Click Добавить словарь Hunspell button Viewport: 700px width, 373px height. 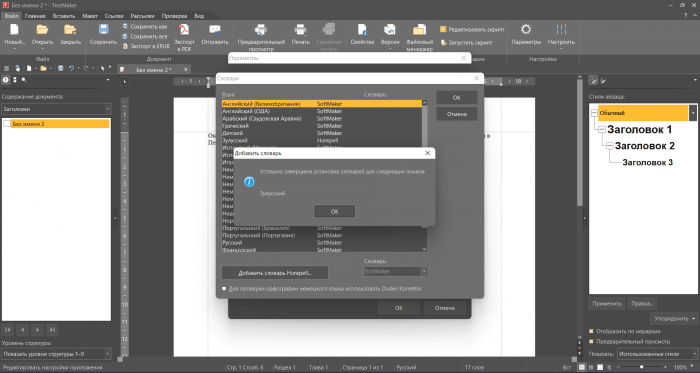(x=275, y=273)
